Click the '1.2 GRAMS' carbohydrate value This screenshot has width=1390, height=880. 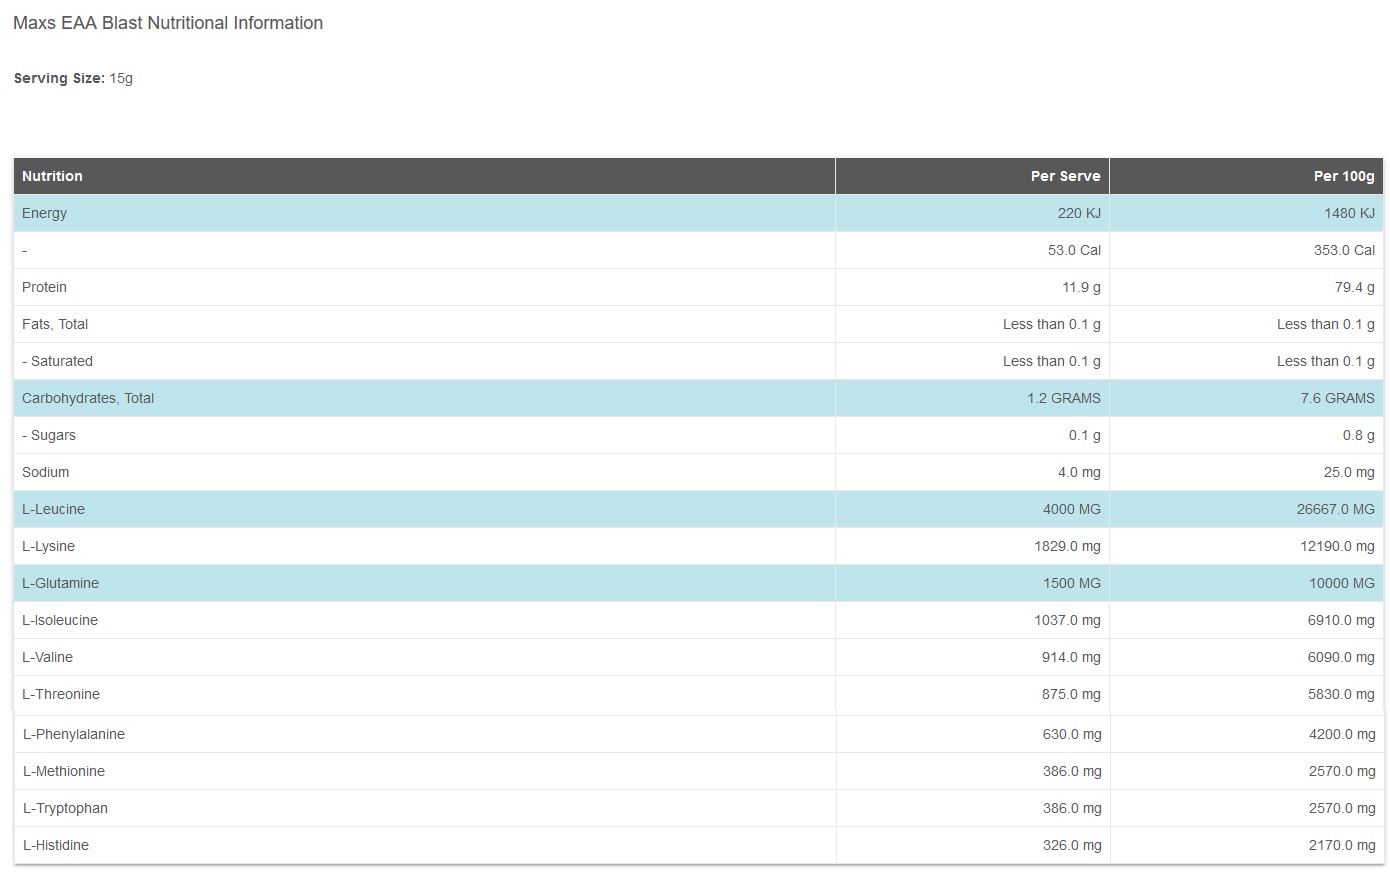pos(1064,398)
